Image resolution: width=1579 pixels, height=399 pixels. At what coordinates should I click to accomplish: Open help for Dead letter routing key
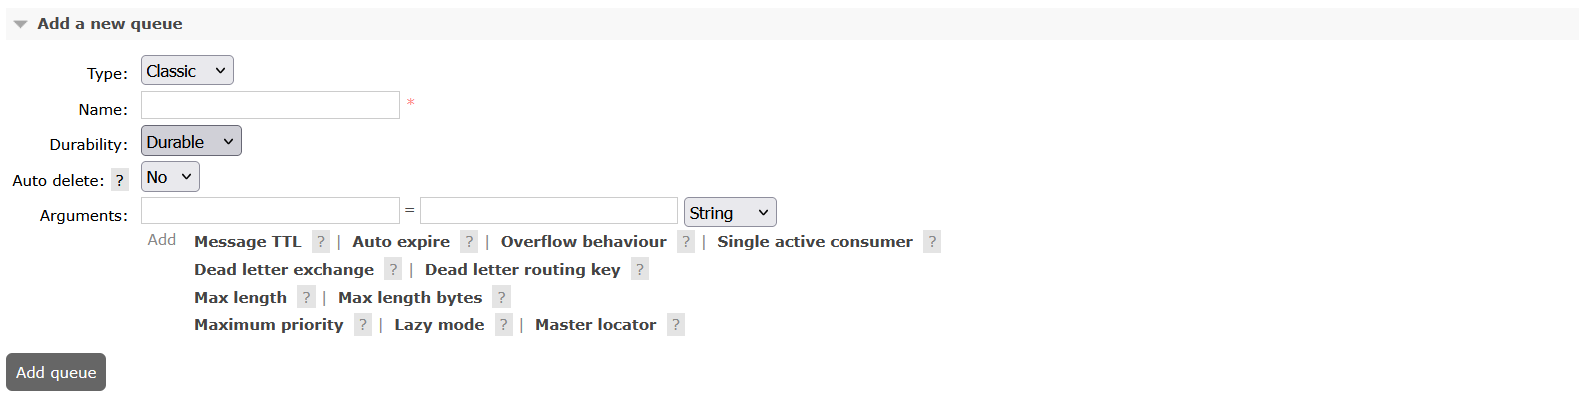coord(640,269)
